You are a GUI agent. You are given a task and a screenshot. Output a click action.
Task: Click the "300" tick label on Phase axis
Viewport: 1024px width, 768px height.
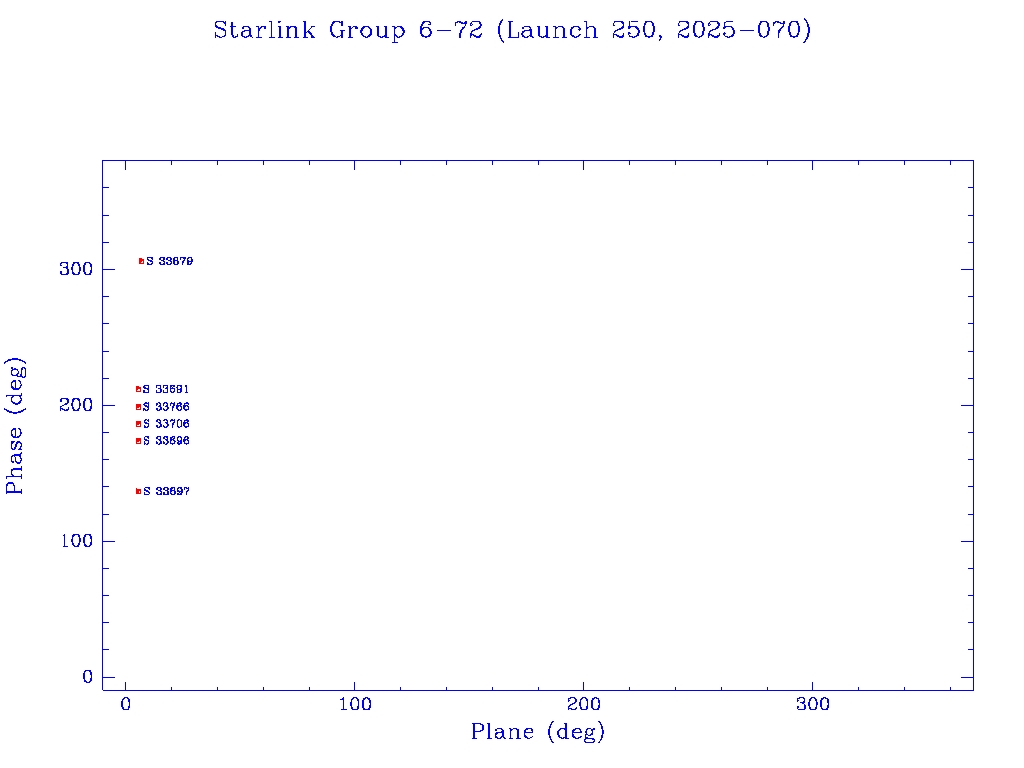76,269
